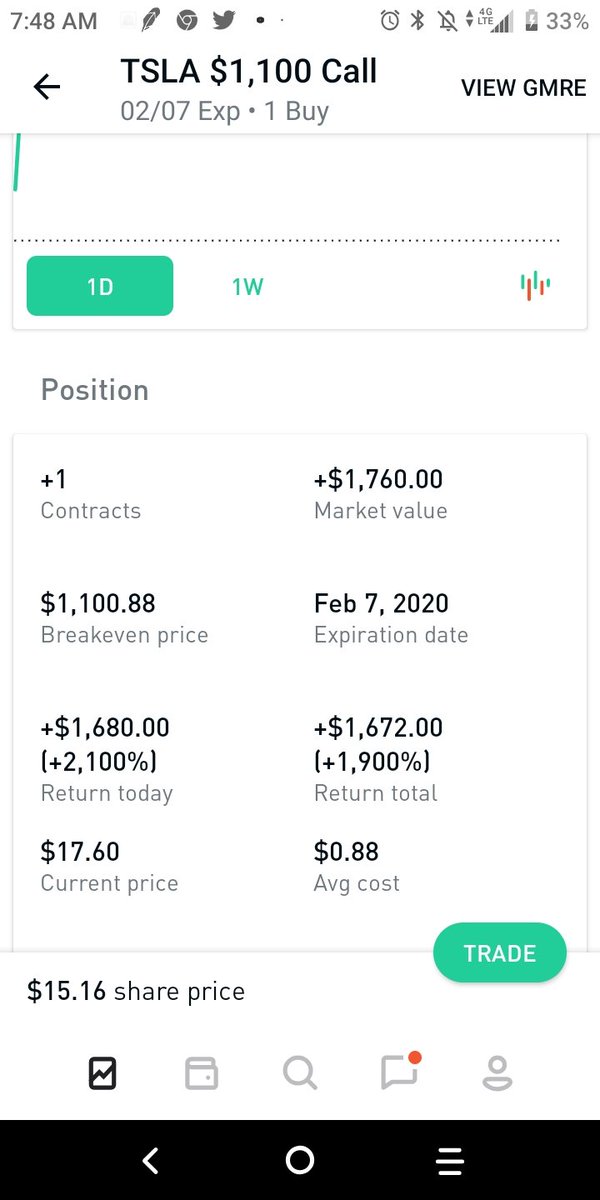Toggle the candlestick chart view icon
The height and width of the screenshot is (1200, 600).
coord(535,286)
